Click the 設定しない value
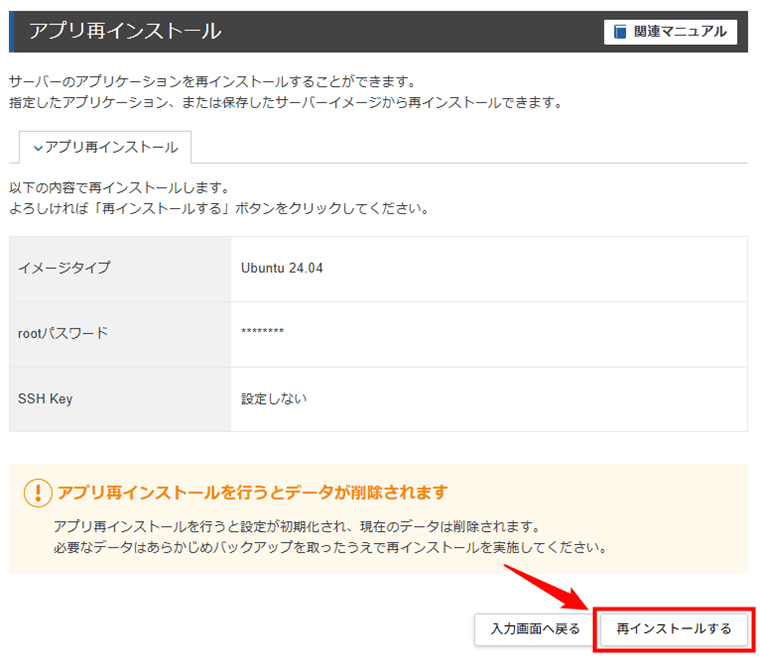This screenshot has width=760, height=665. pos(274,399)
